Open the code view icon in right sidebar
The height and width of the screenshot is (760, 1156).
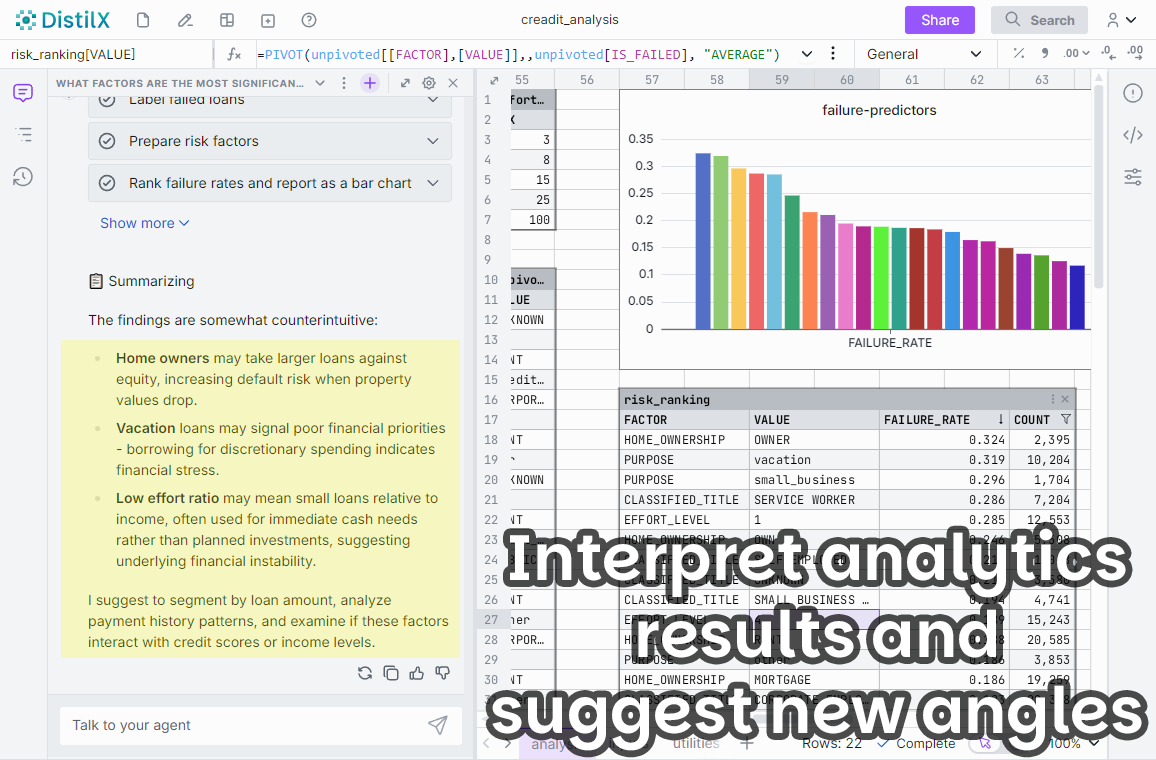pyautogui.click(x=1132, y=135)
